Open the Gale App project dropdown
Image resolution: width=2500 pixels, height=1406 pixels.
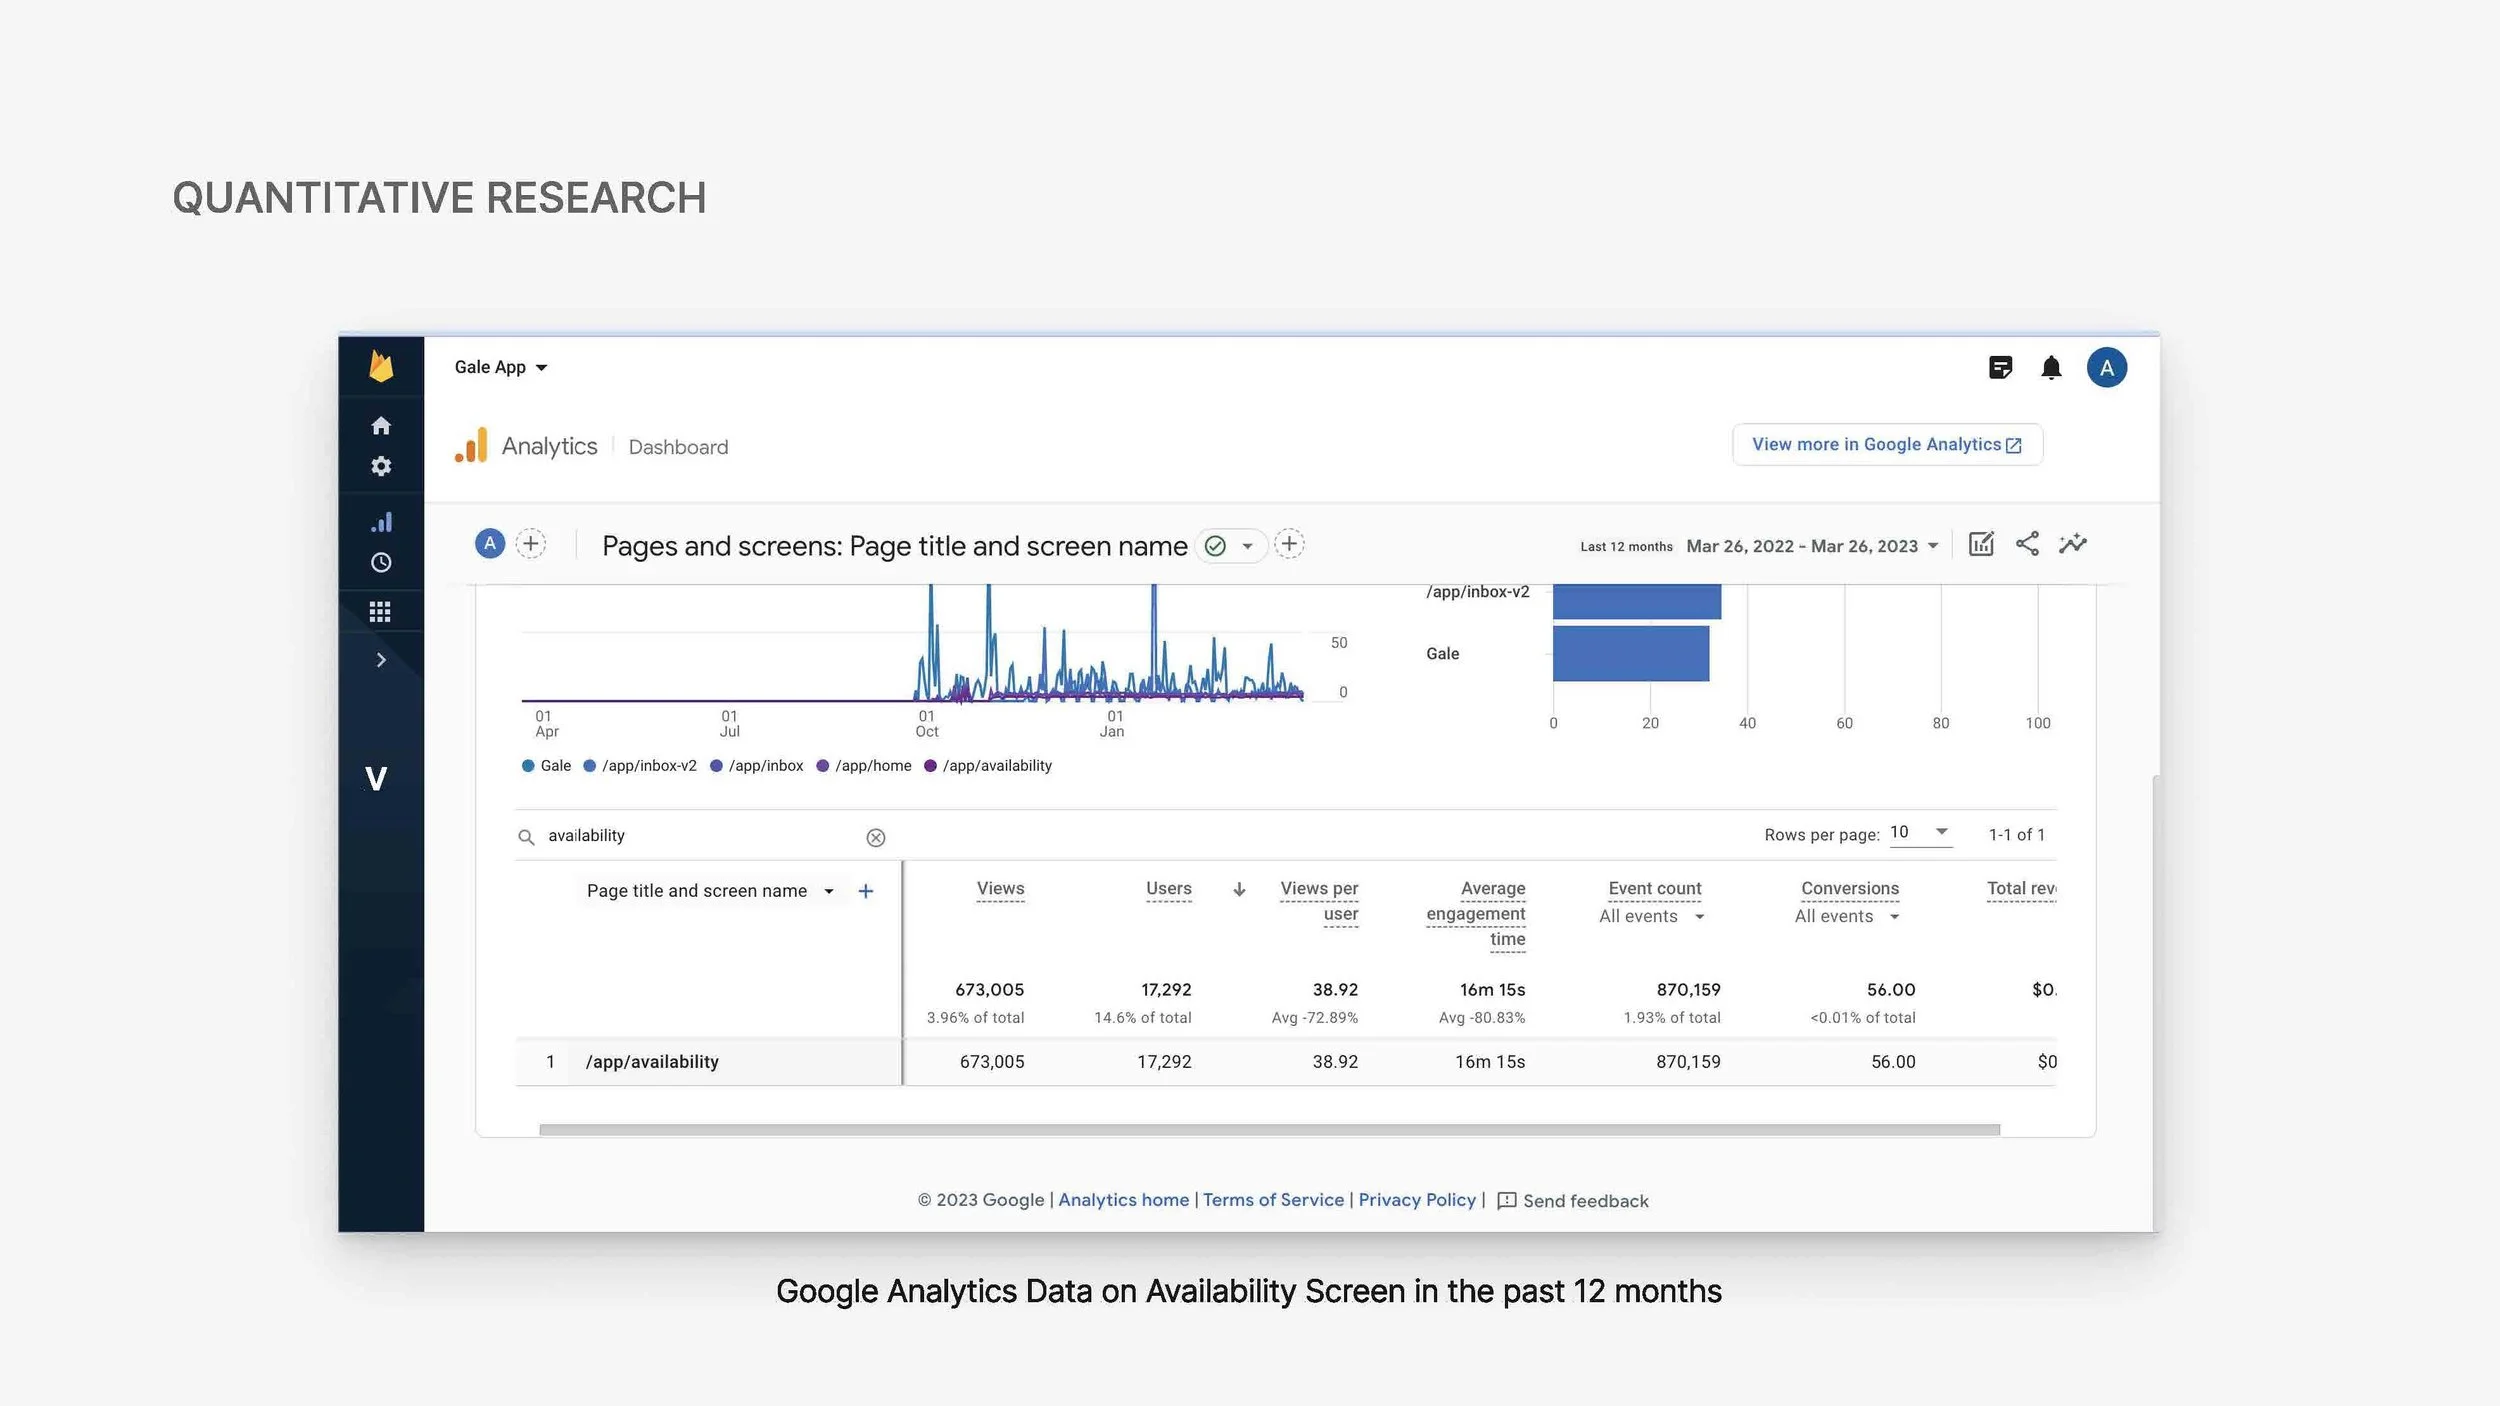point(500,367)
